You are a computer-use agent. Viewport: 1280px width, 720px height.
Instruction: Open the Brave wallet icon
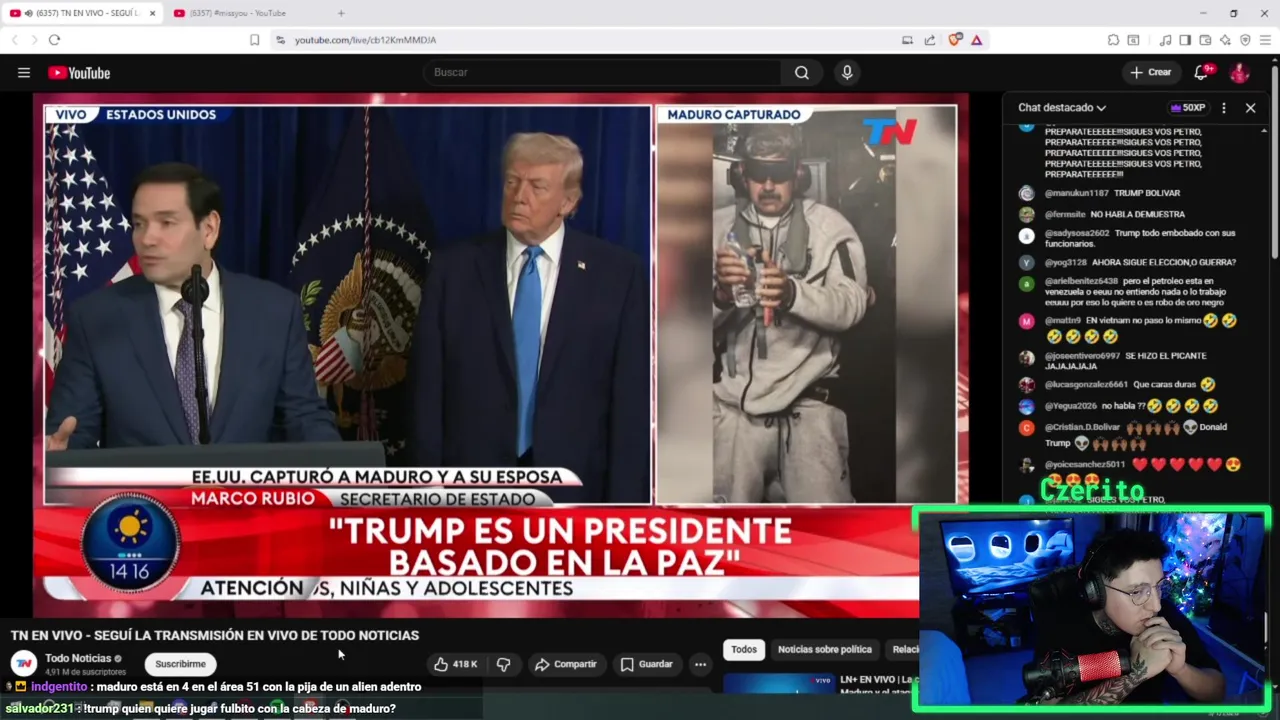pyautogui.click(x=1205, y=40)
